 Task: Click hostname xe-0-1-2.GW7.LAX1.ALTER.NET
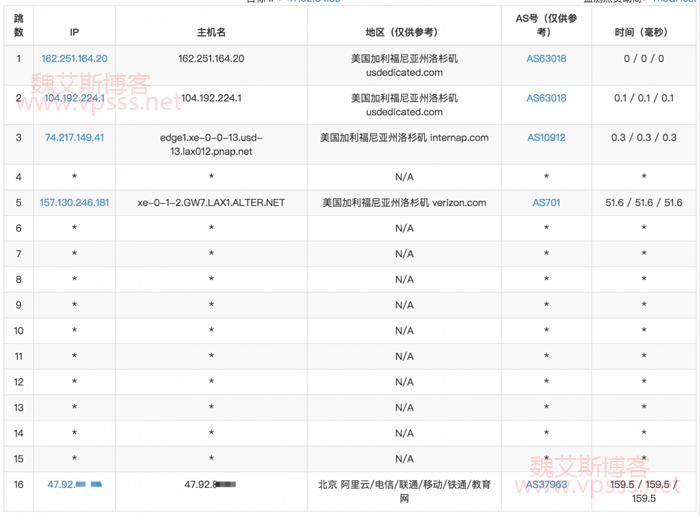pos(211,202)
